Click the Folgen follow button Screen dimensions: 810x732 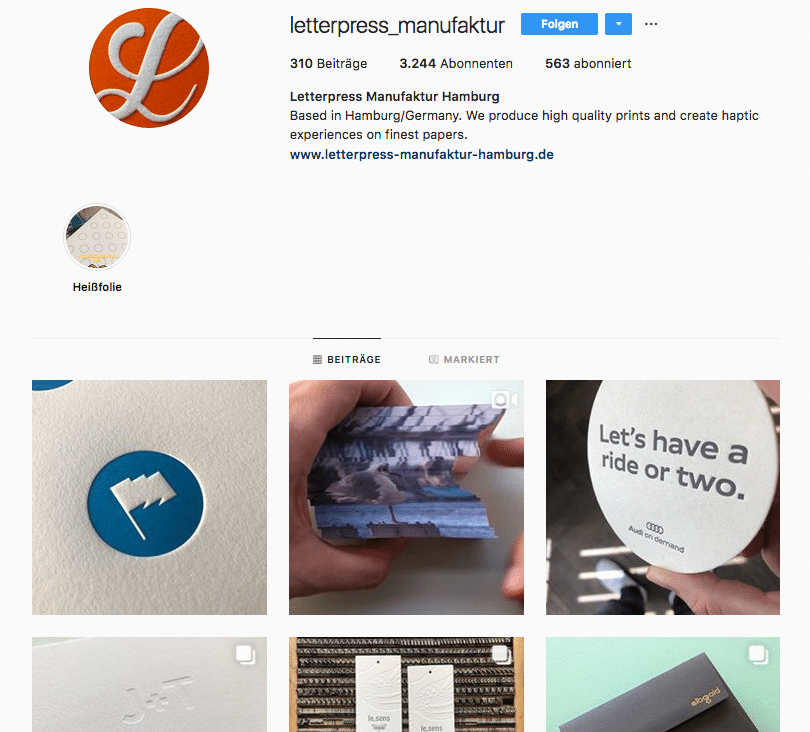coord(559,24)
